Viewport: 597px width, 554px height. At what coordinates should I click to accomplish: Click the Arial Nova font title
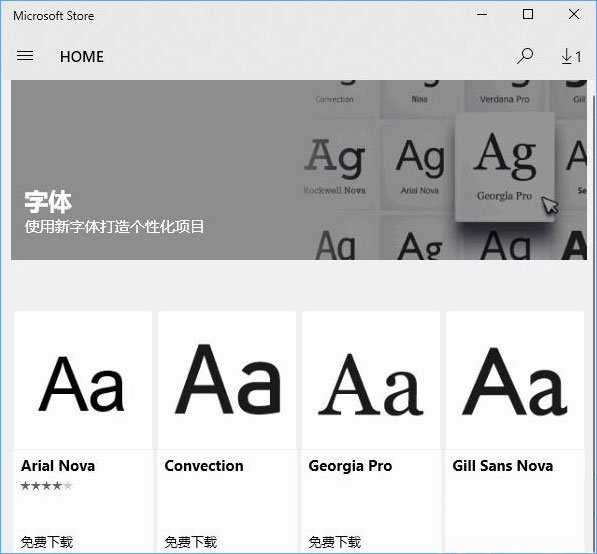click(x=58, y=466)
